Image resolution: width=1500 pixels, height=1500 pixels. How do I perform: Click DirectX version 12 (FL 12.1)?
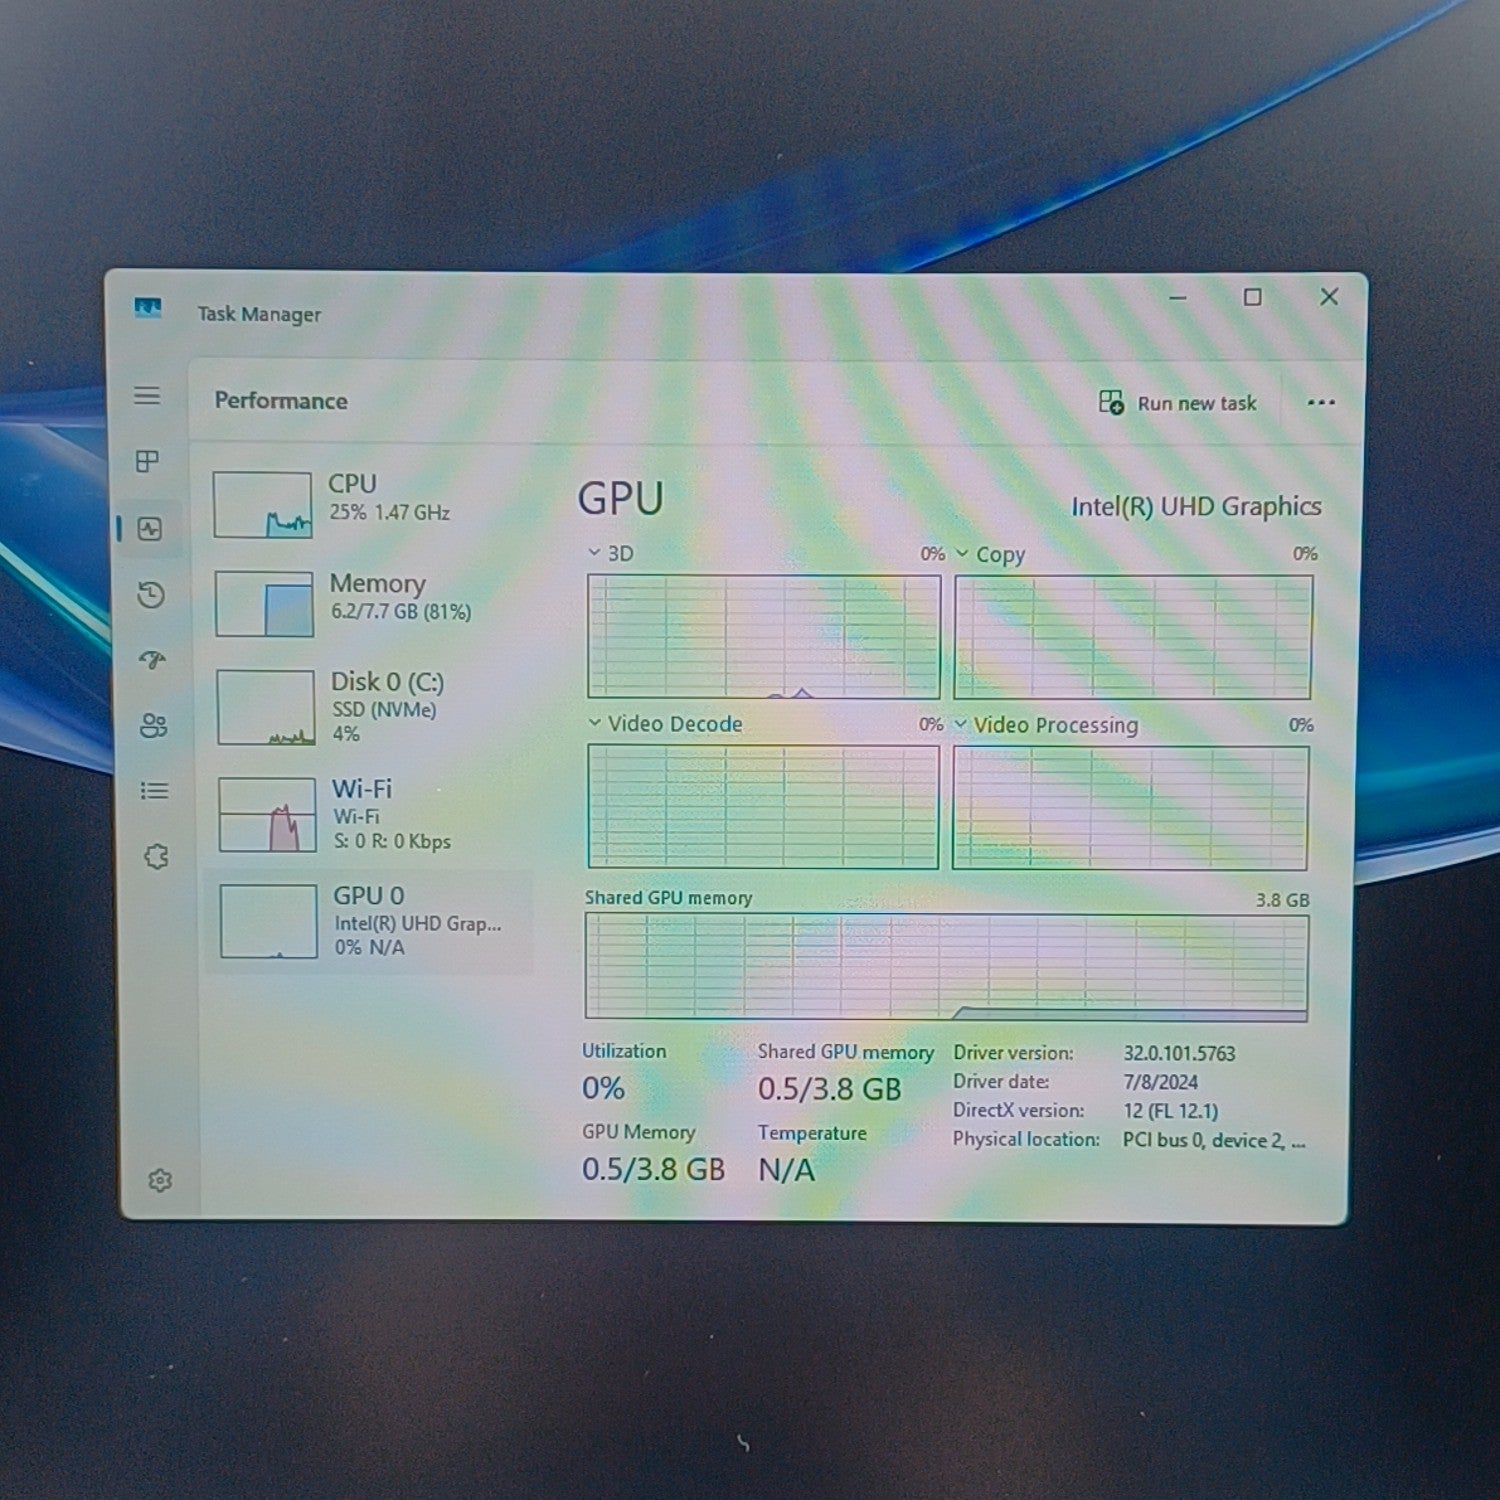[x=1171, y=1111]
